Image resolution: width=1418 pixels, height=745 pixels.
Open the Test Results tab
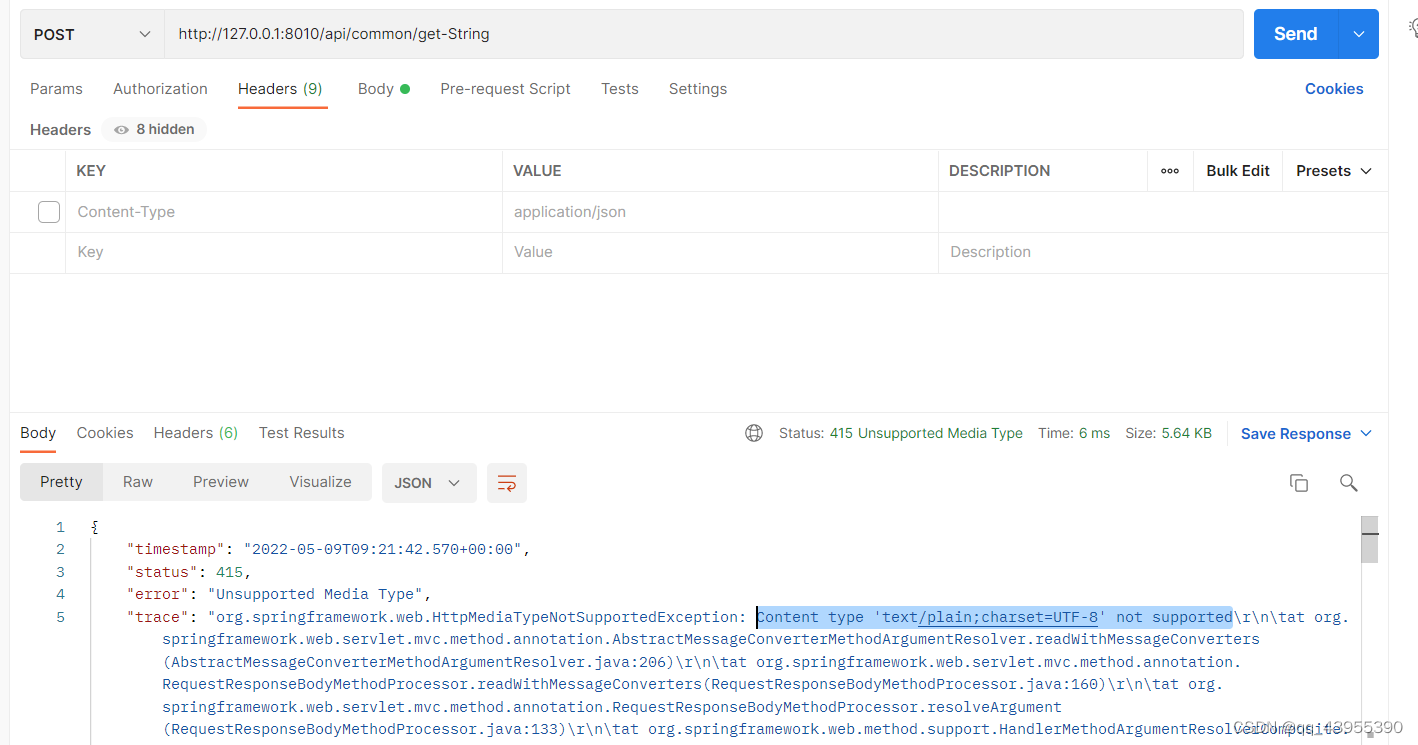[301, 432]
